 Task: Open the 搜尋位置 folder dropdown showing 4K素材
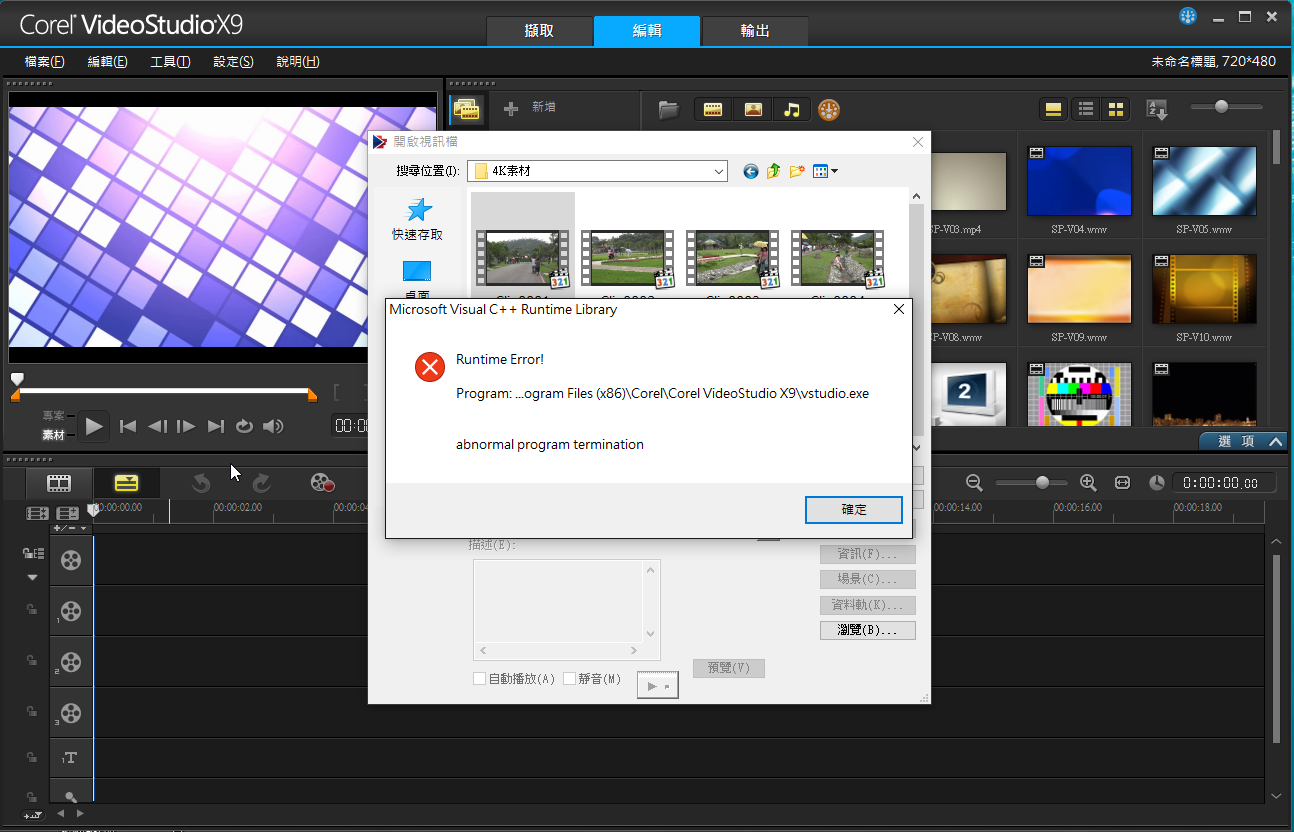click(597, 171)
